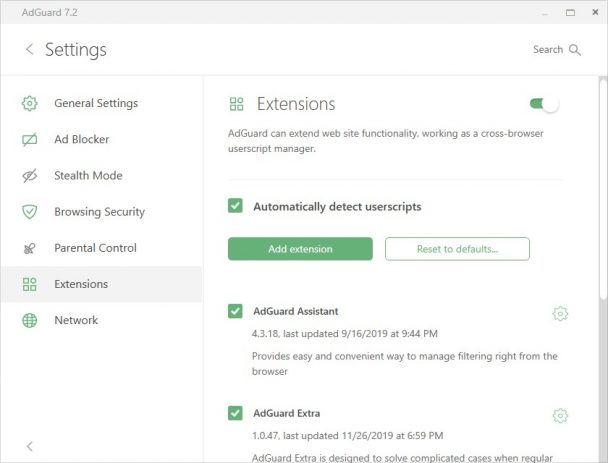
Task: Select the Network section
Action: pos(101,320)
